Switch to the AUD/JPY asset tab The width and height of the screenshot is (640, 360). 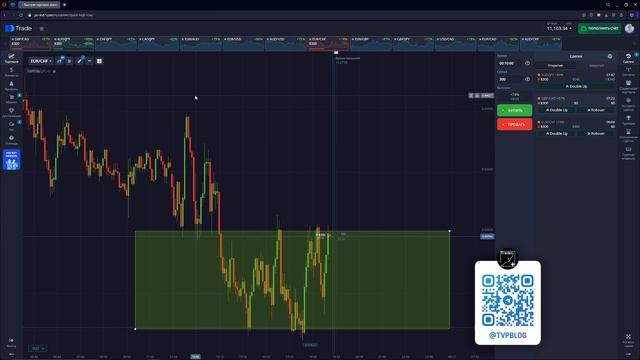point(73,43)
